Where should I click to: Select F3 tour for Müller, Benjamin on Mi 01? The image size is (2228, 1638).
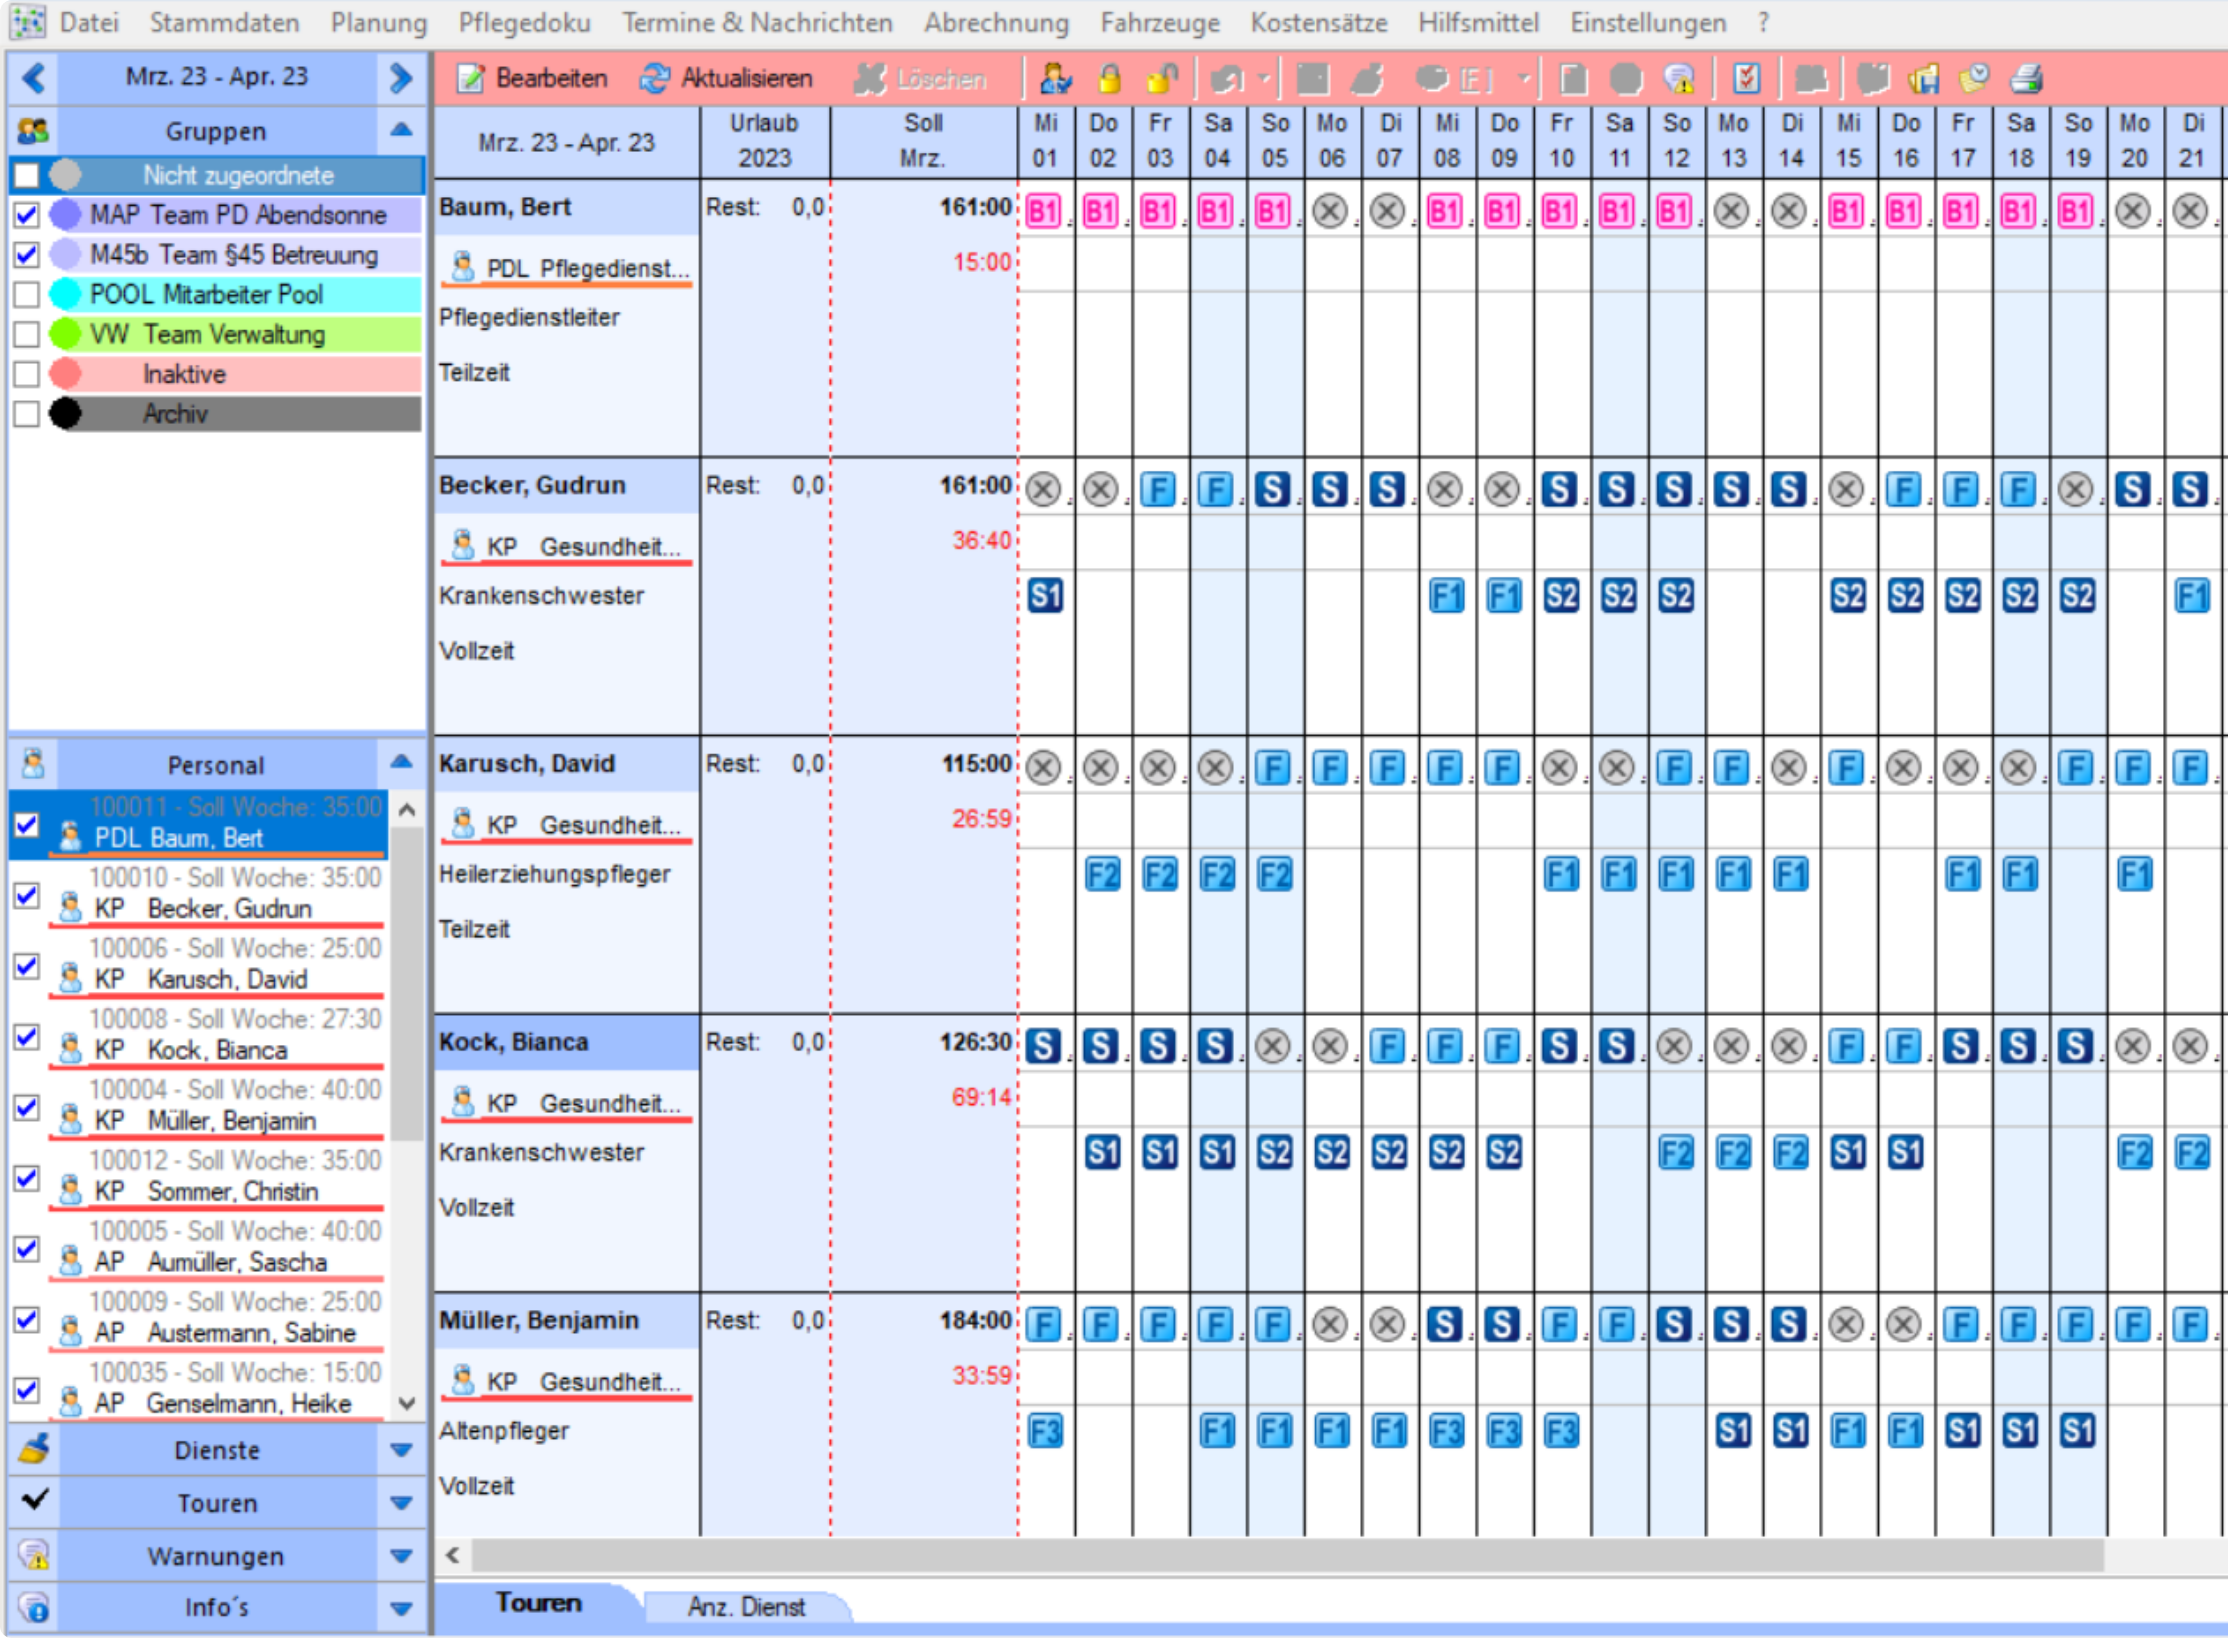[x=1045, y=1432]
